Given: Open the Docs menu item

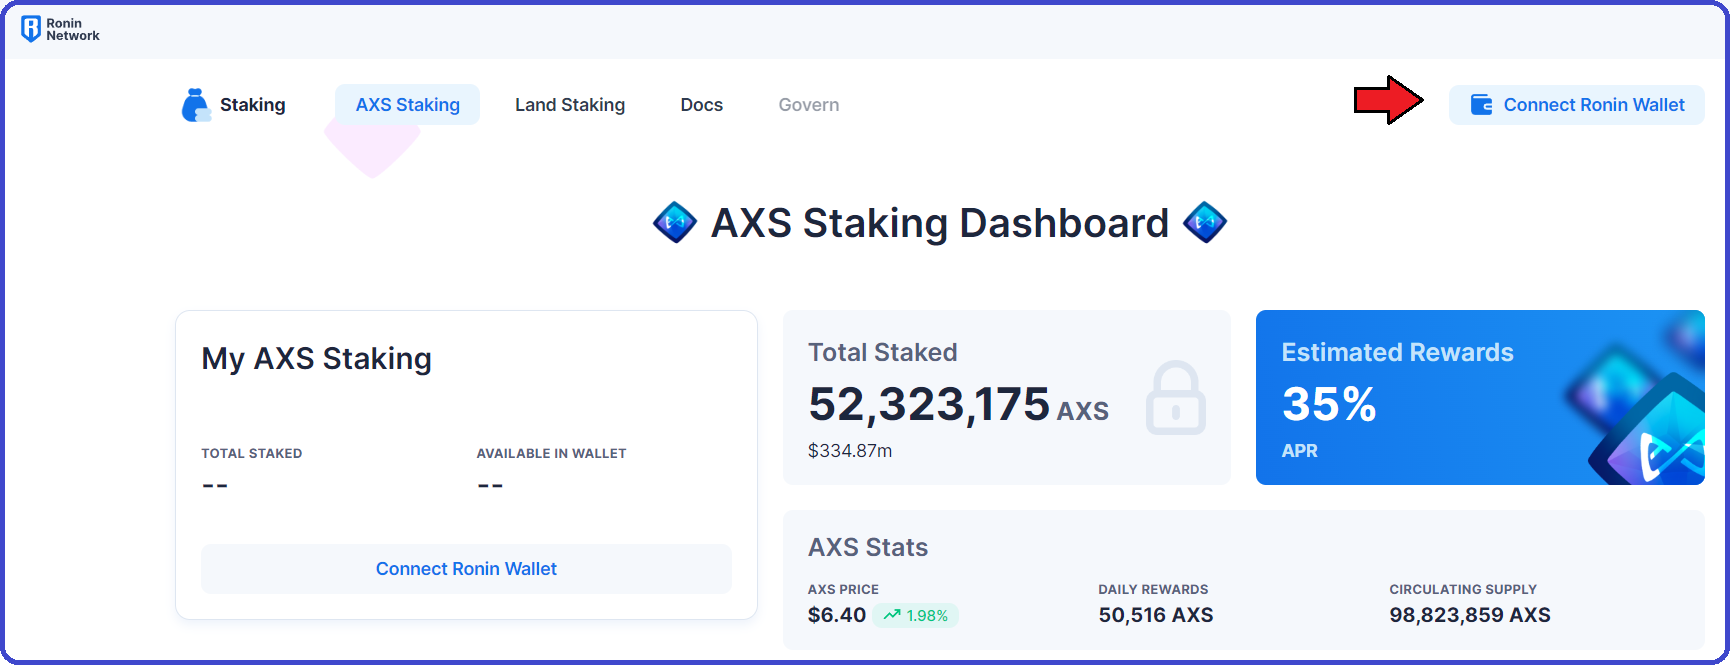Looking at the screenshot, I should [702, 105].
